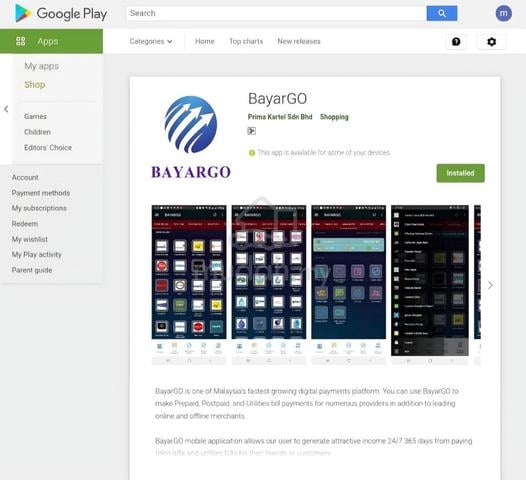Click the user account avatar 'm'
The image size is (526, 480).
[x=504, y=13]
